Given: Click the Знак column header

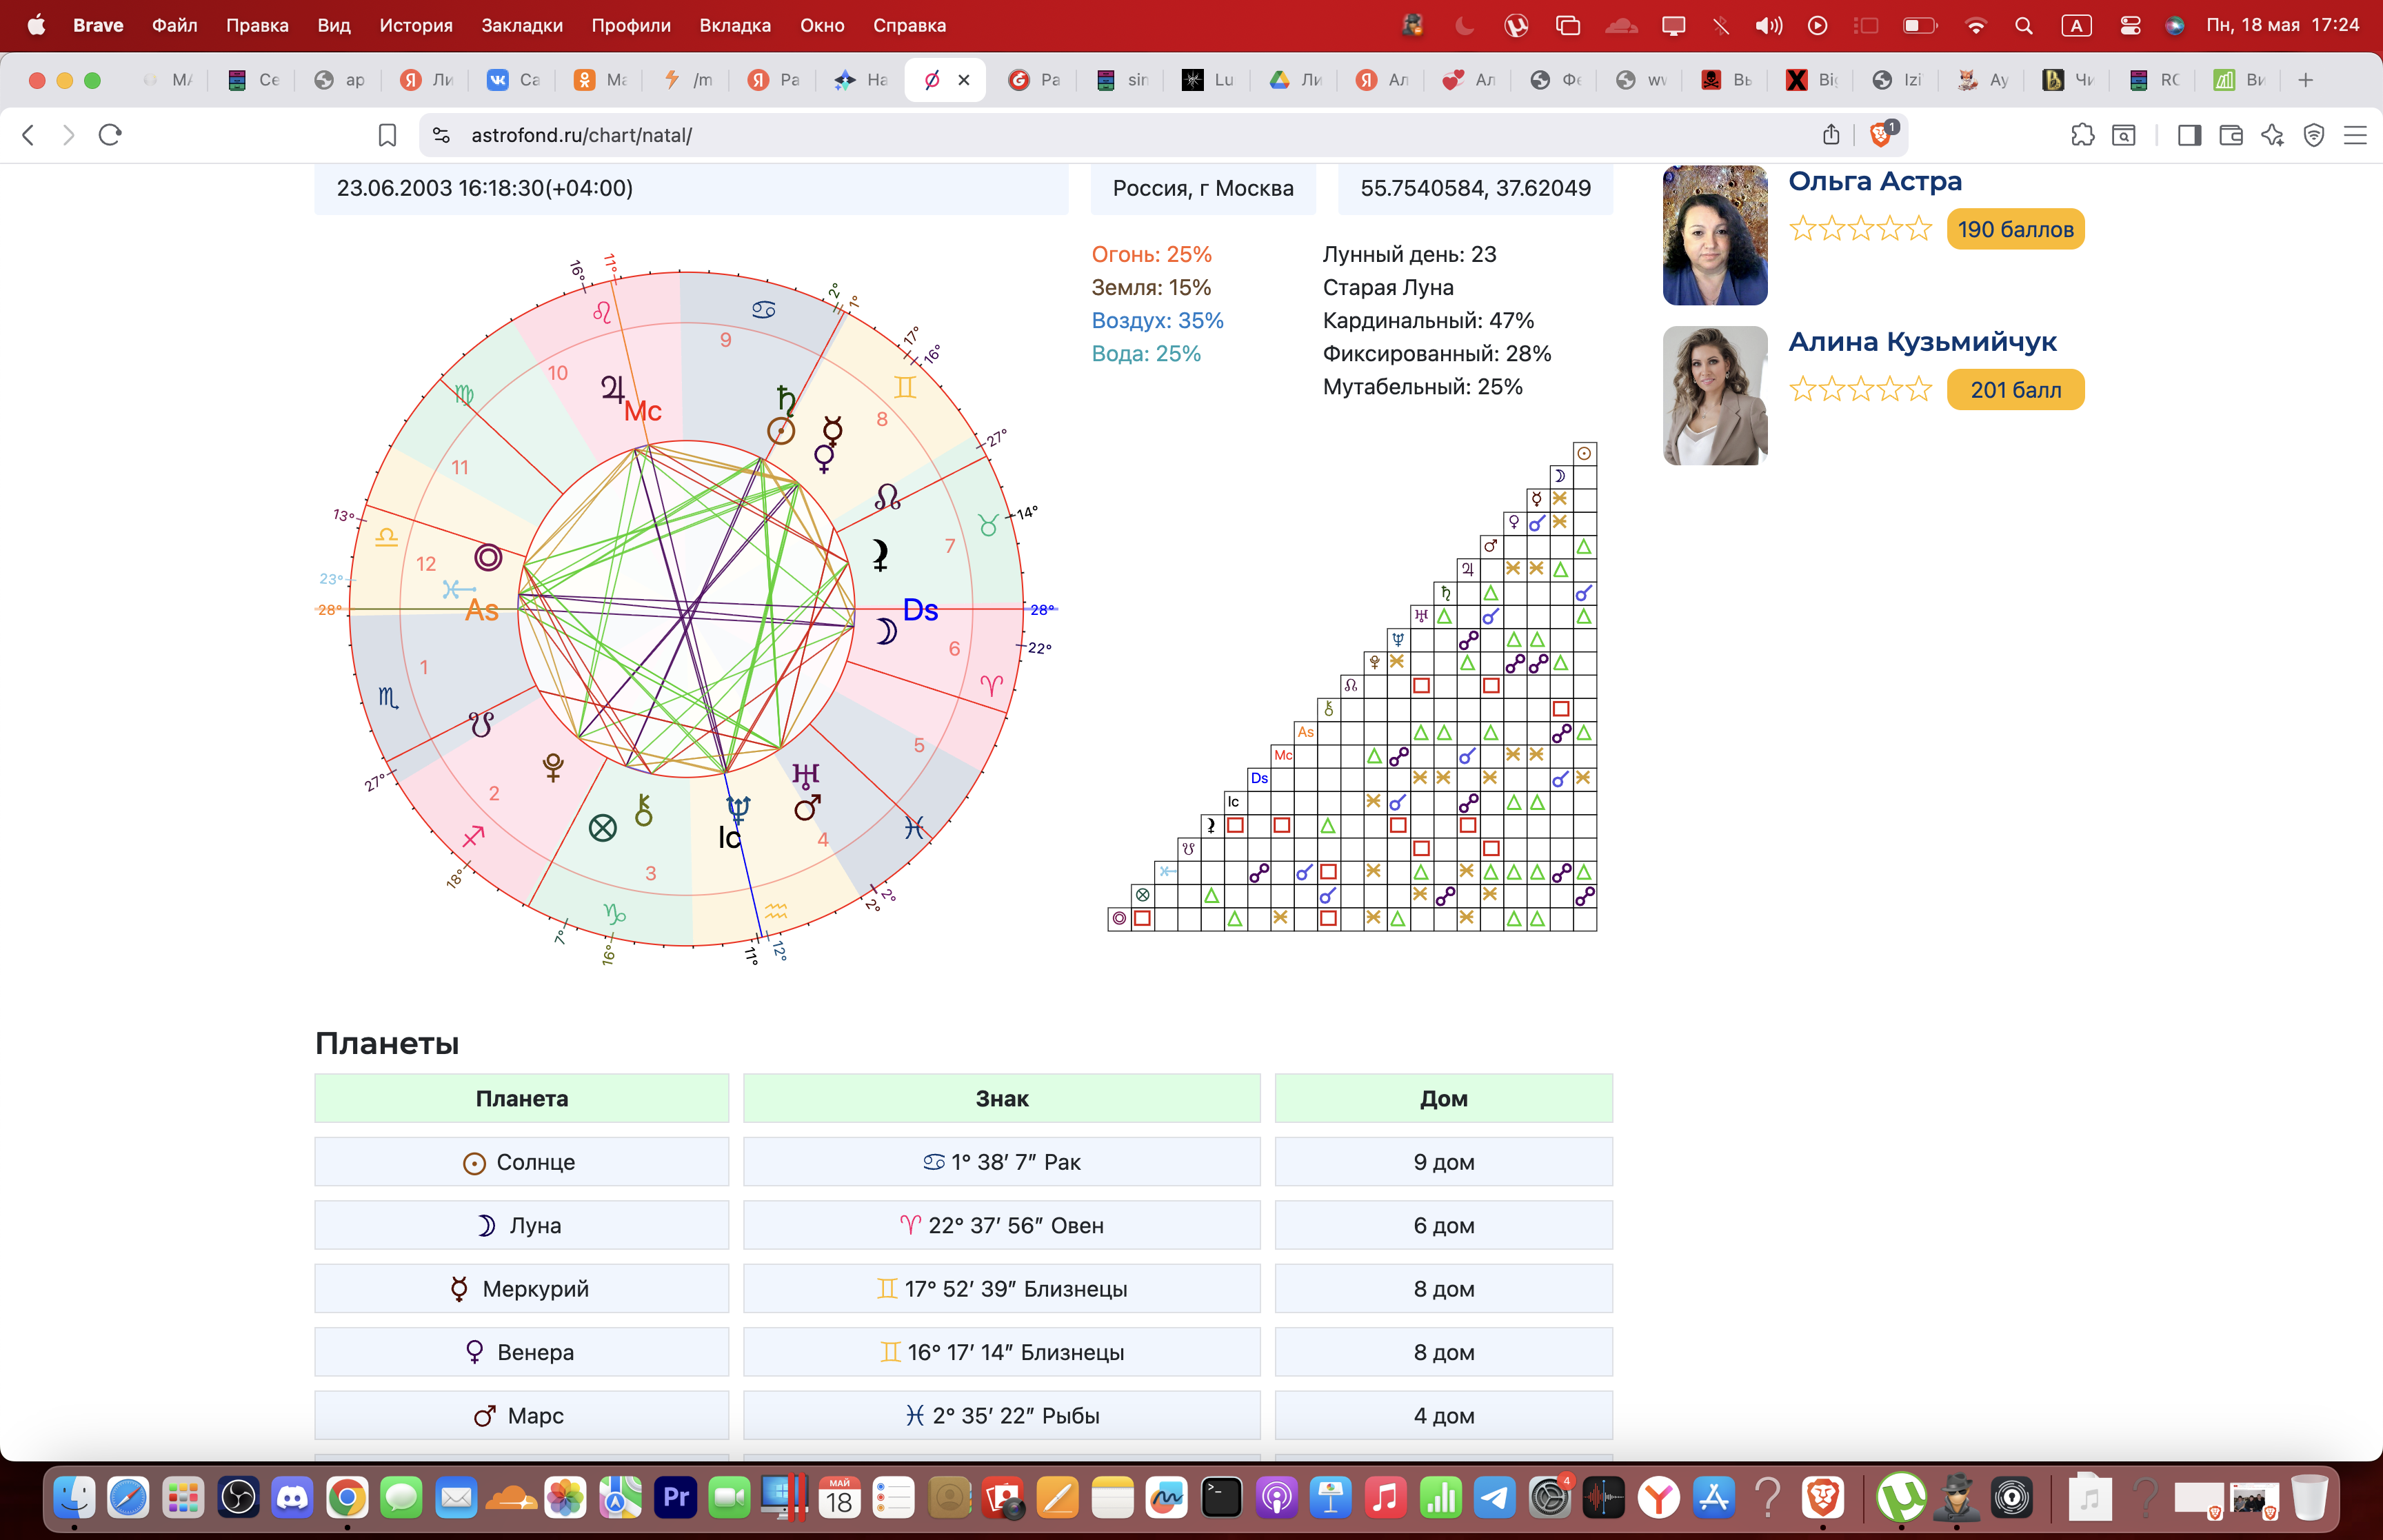Looking at the screenshot, I should (x=1002, y=1098).
